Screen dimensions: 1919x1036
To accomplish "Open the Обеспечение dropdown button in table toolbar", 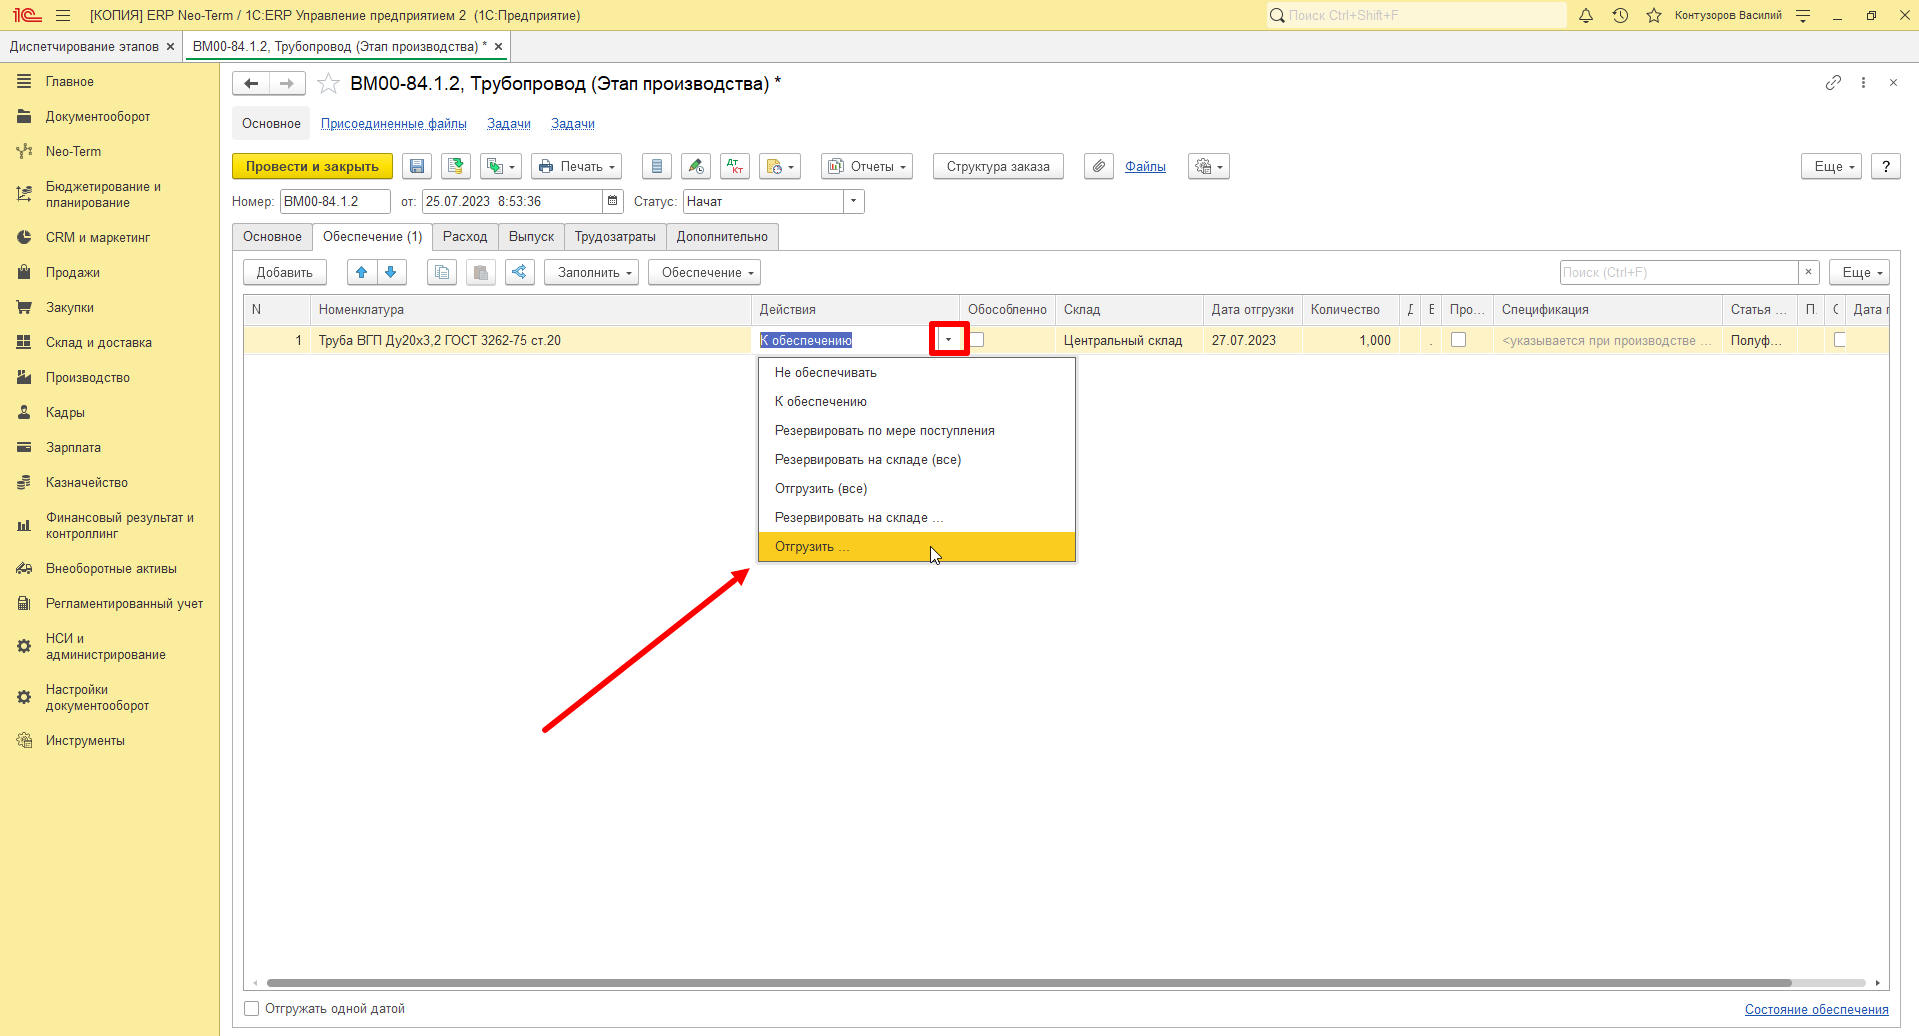I will (x=704, y=272).
